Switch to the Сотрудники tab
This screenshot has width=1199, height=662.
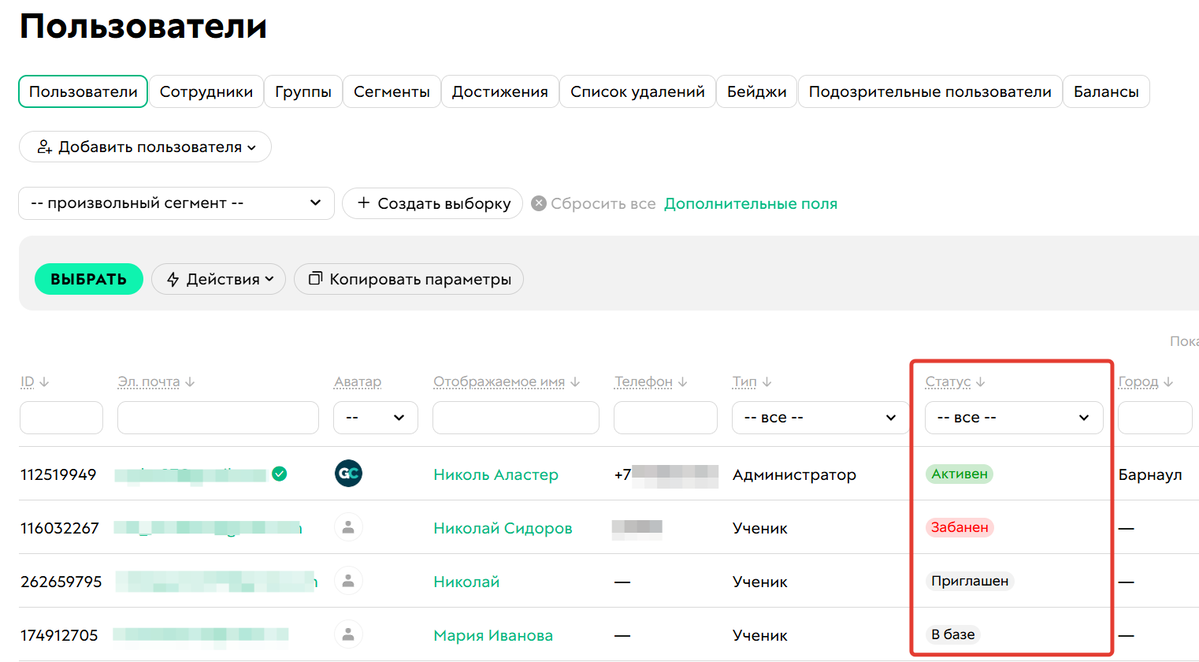tap(206, 90)
